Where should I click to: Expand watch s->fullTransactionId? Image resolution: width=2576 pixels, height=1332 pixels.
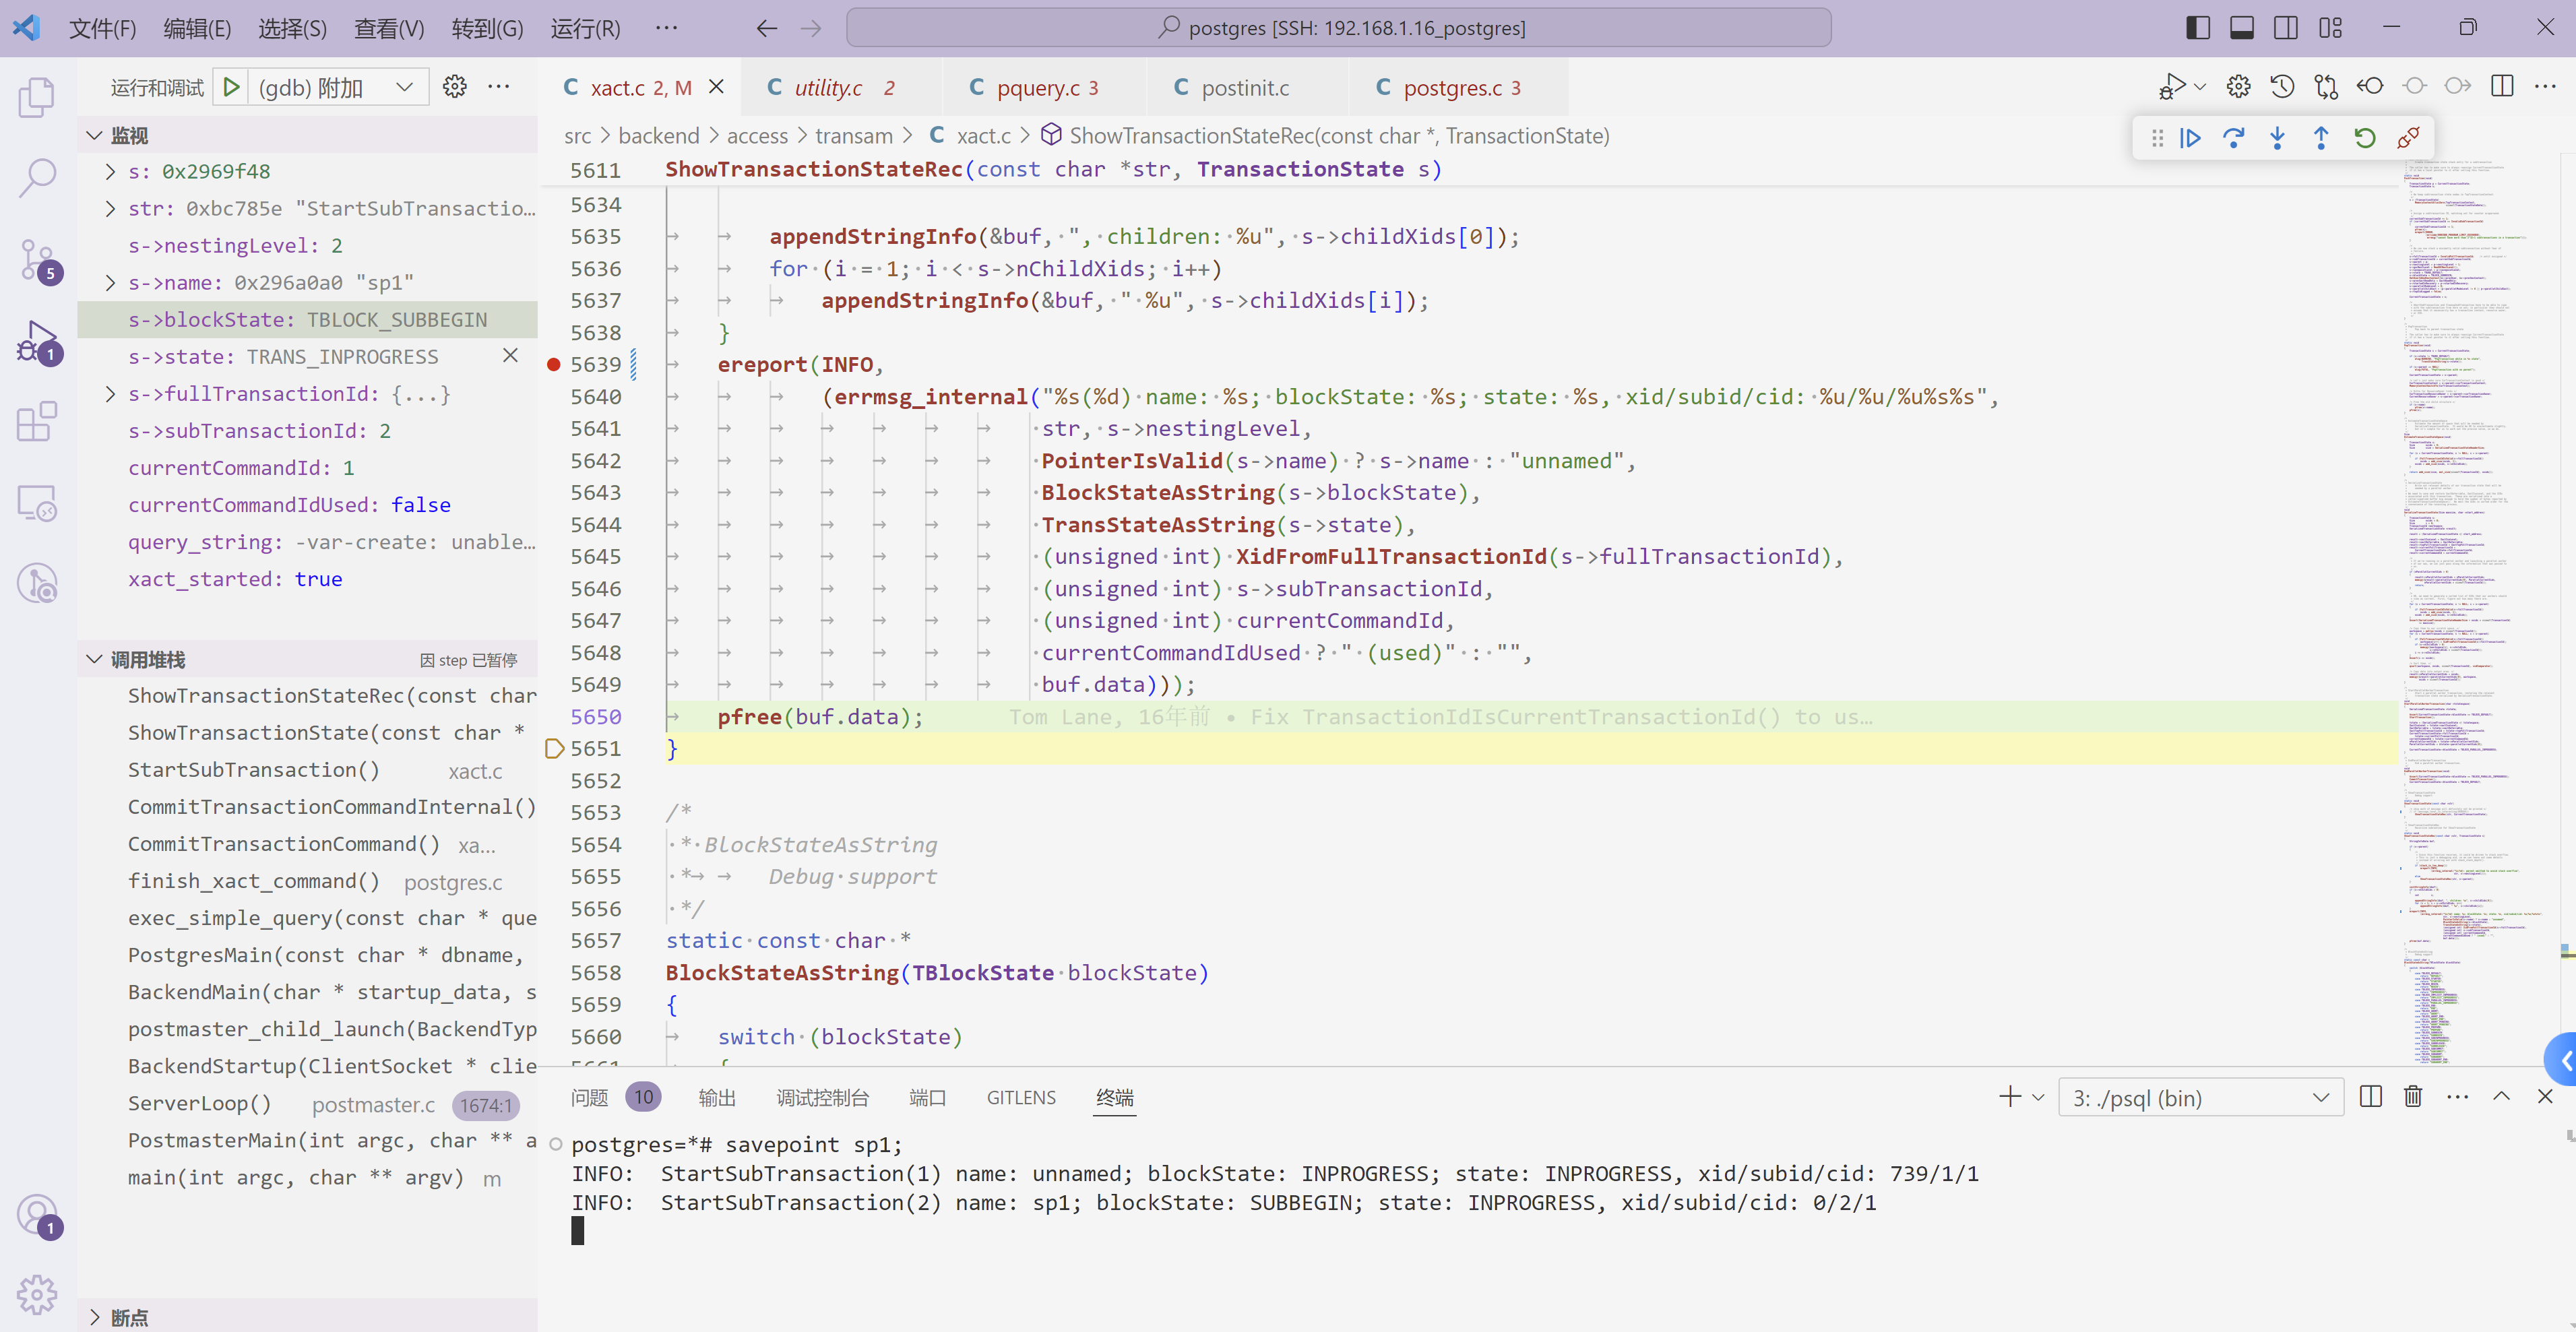(x=110, y=394)
